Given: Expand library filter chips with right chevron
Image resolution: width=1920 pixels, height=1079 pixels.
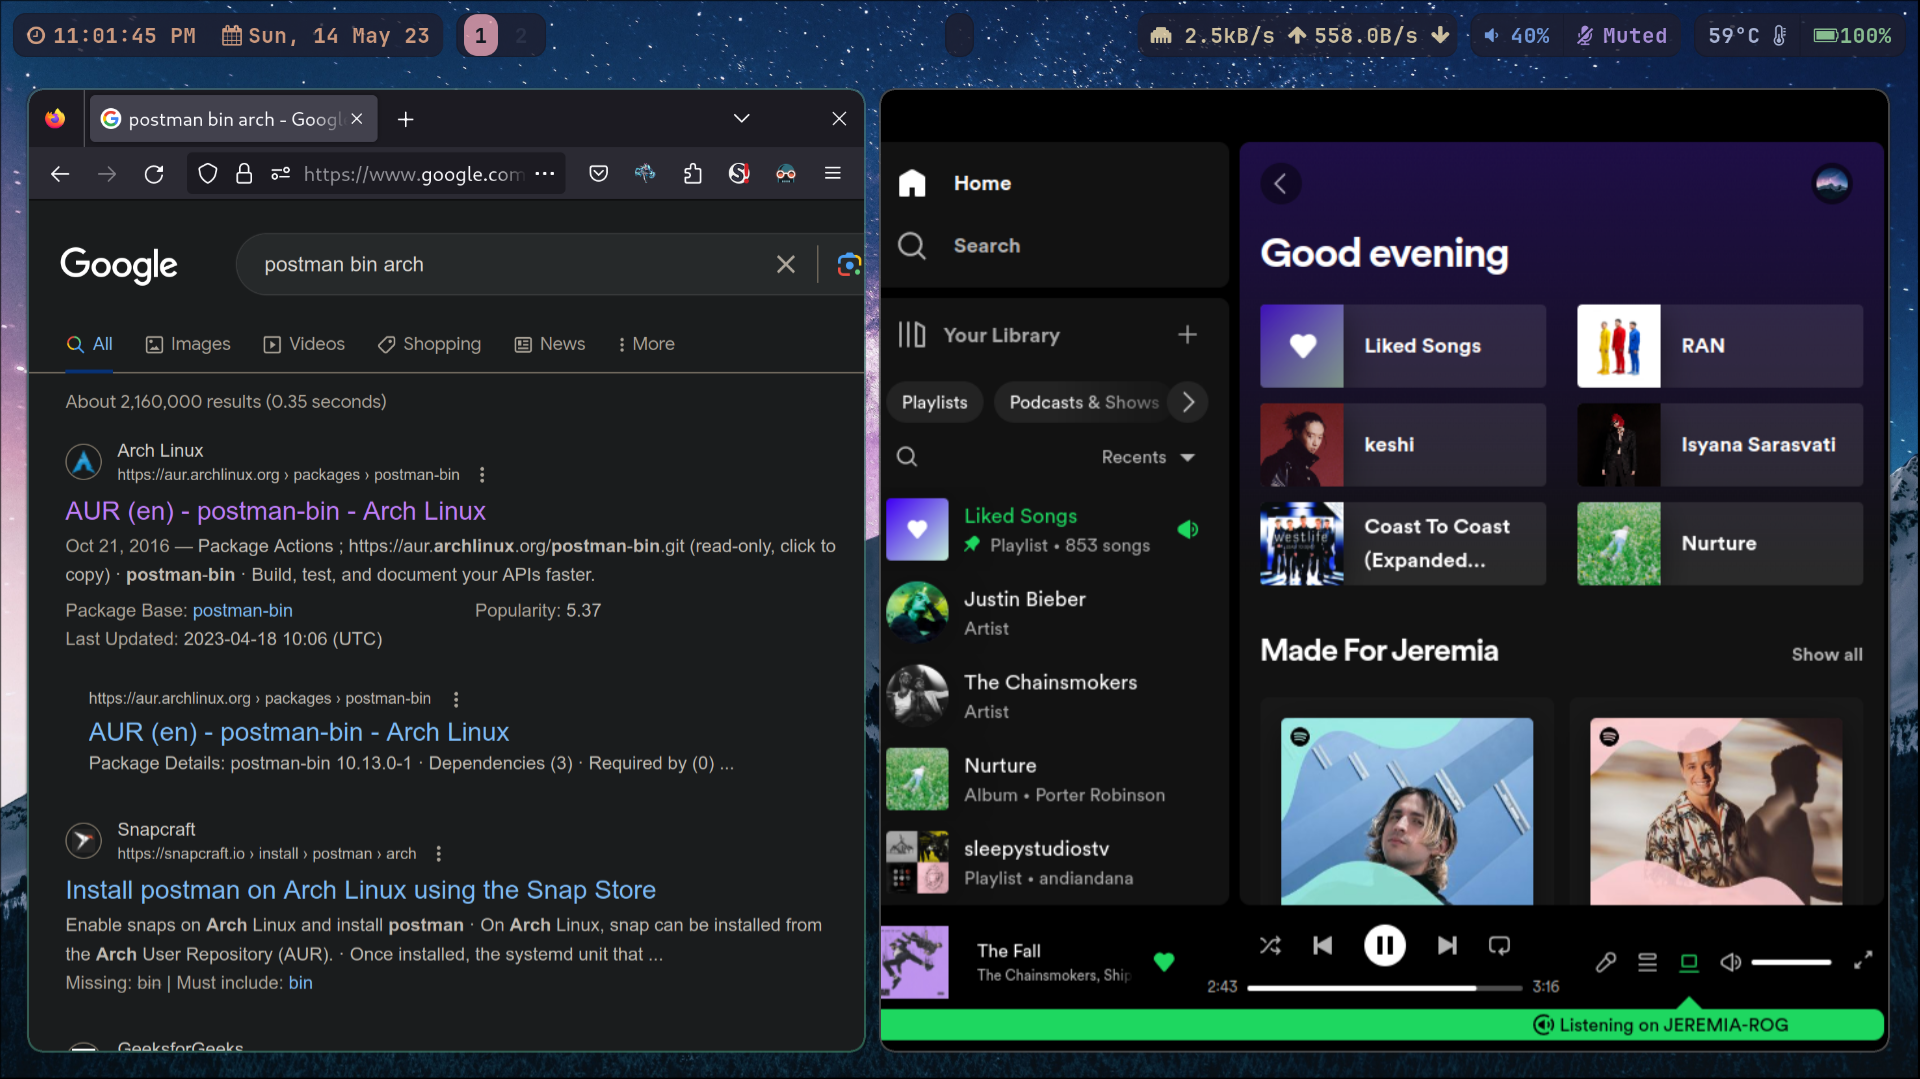Looking at the screenshot, I should 1188,403.
